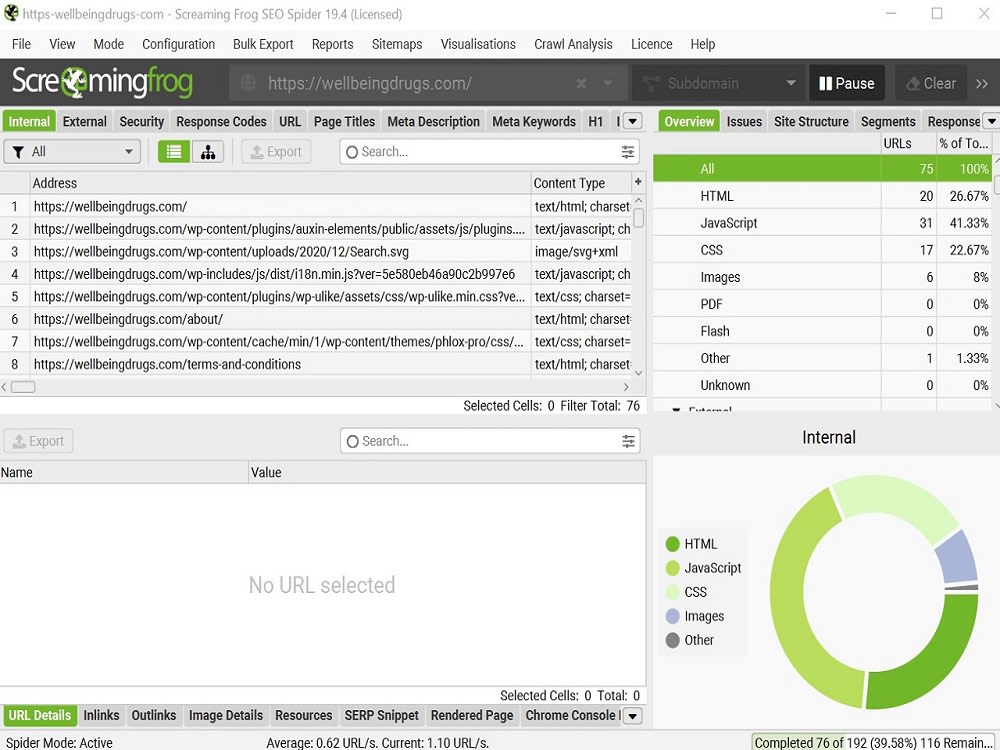Open the All filter dropdown
Image resolution: width=1000 pixels, height=750 pixels.
click(72, 152)
